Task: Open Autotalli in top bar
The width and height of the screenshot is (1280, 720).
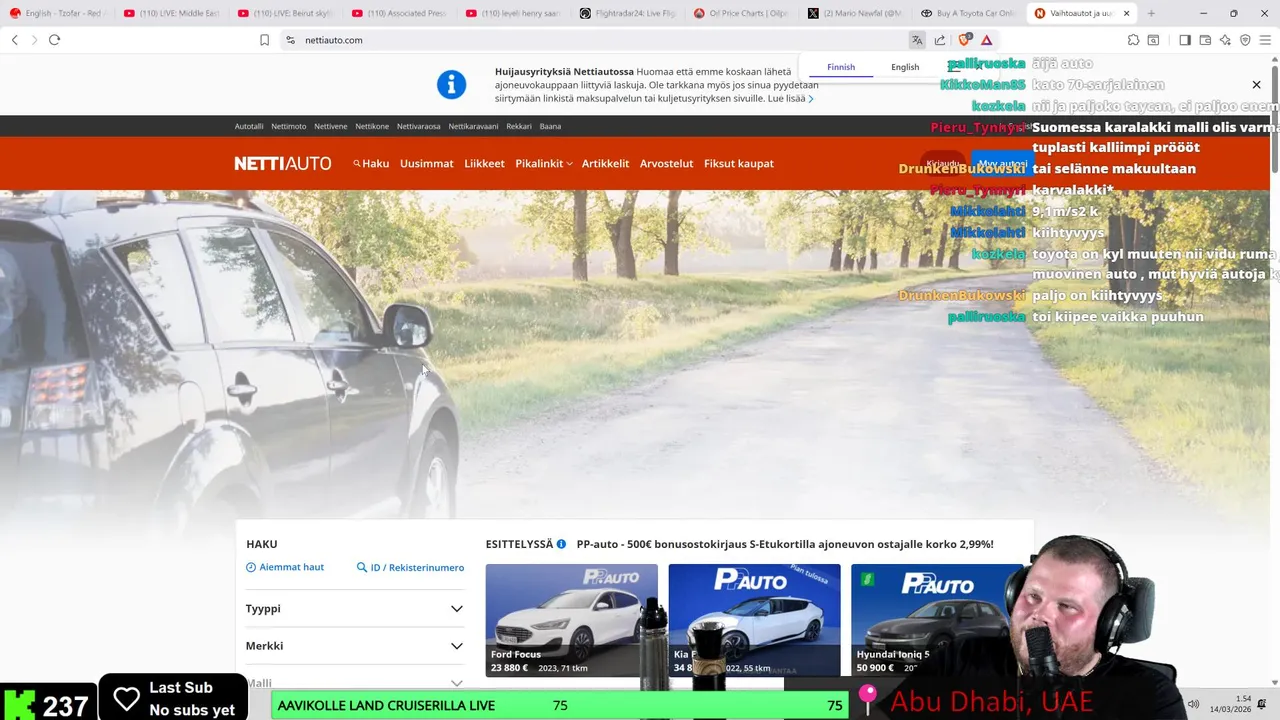Action: tap(249, 126)
